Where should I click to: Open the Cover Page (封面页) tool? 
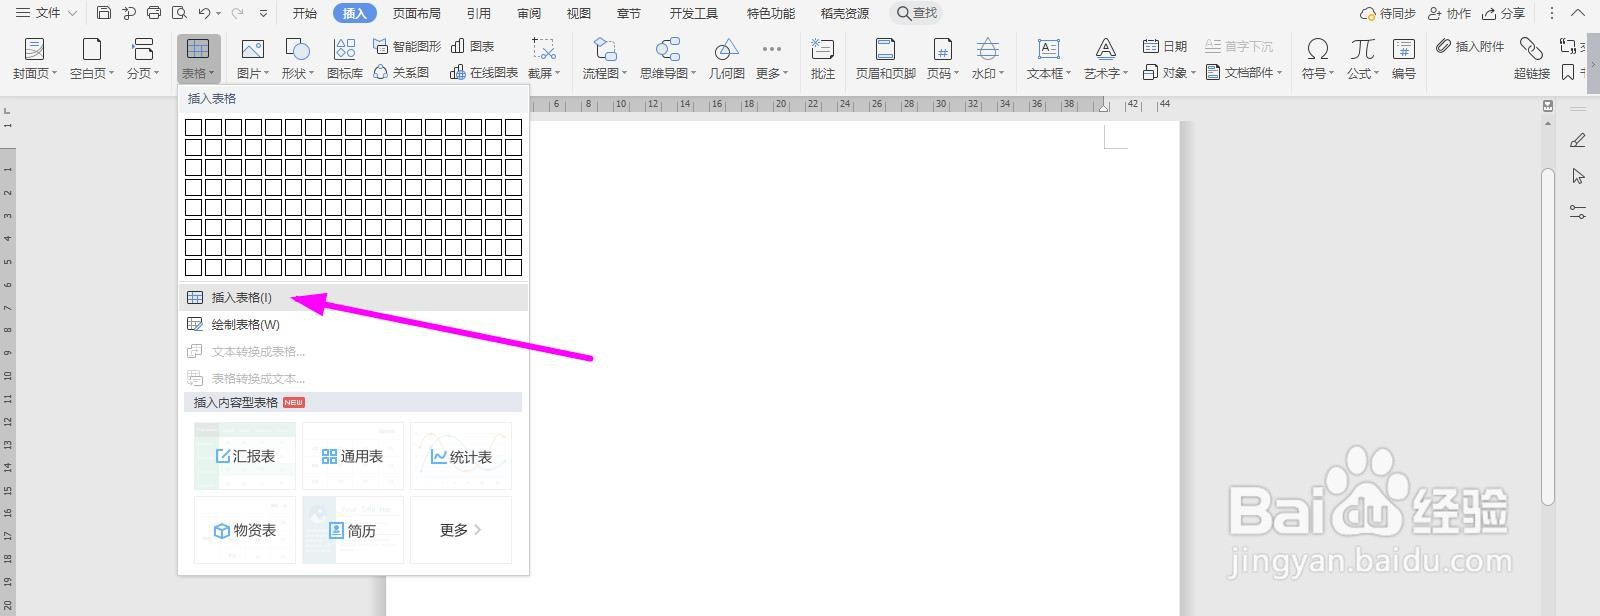pos(34,59)
